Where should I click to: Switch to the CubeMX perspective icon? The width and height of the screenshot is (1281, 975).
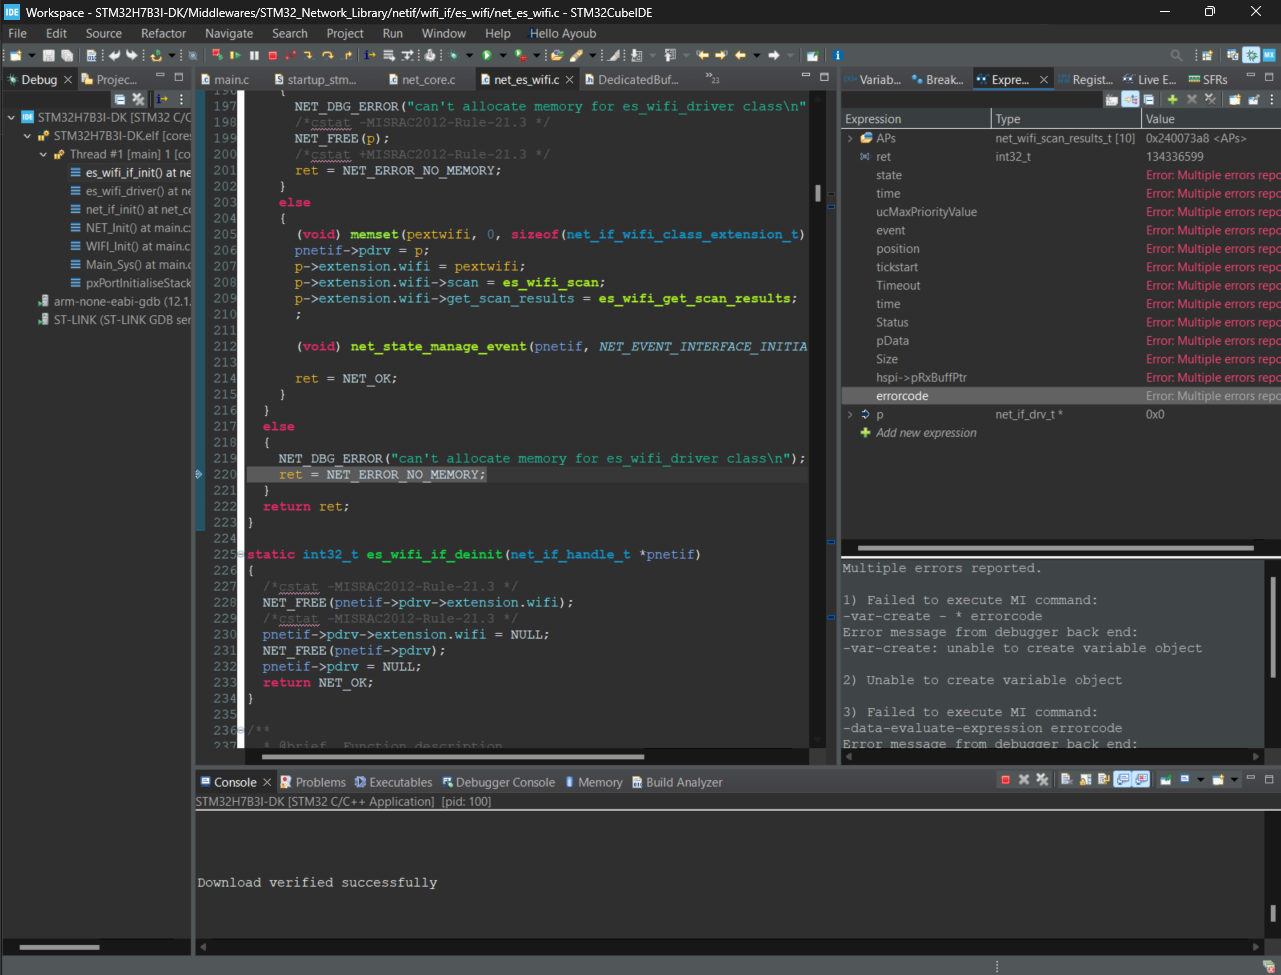pyautogui.click(x=1269, y=56)
